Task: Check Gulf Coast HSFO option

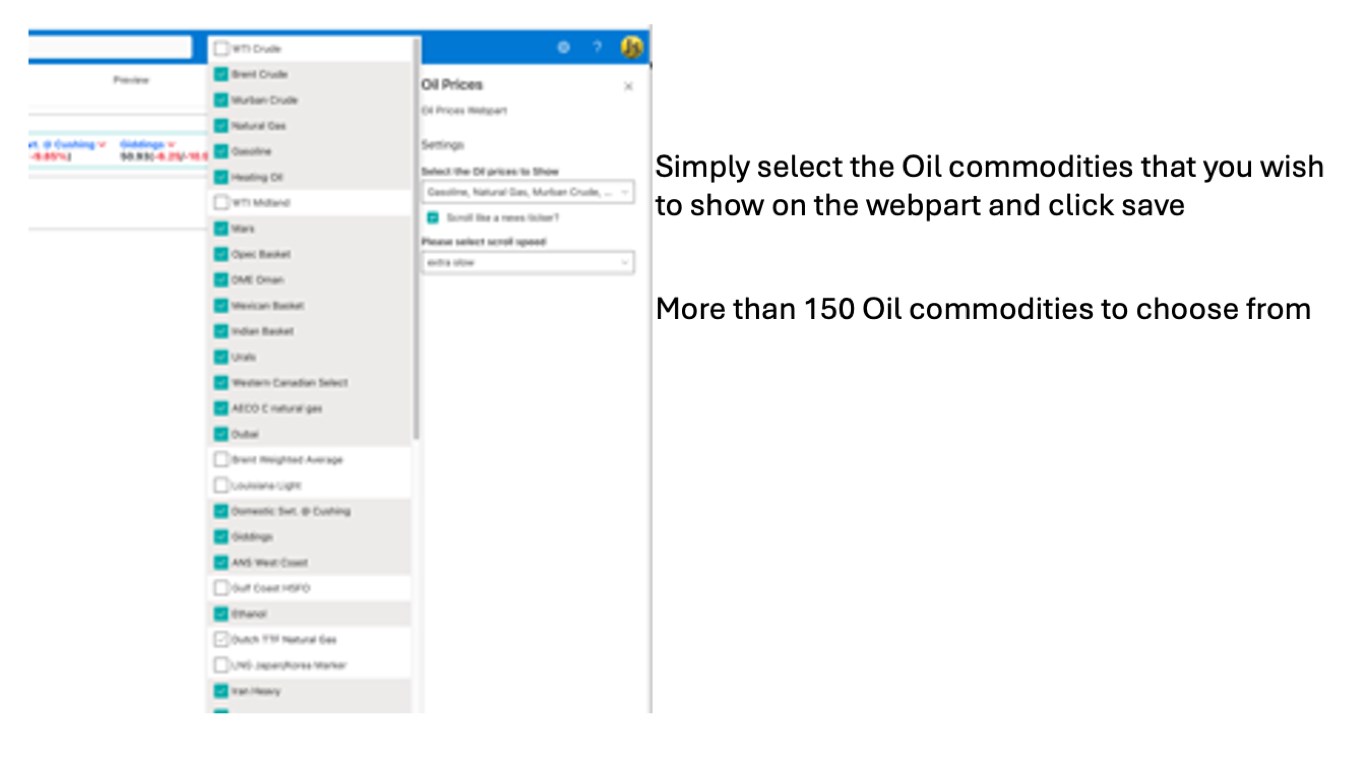Action: click(x=221, y=588)
